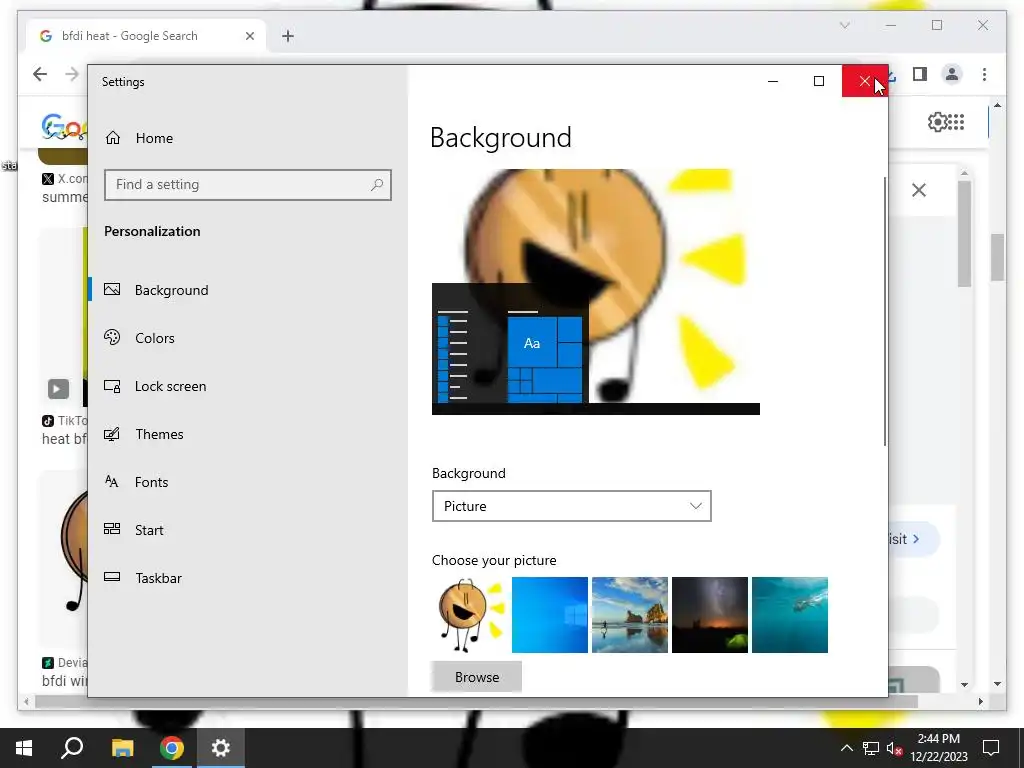The image size is (1024, 768).
Task: Open Windows taskbar search
Action: point(72,748)
